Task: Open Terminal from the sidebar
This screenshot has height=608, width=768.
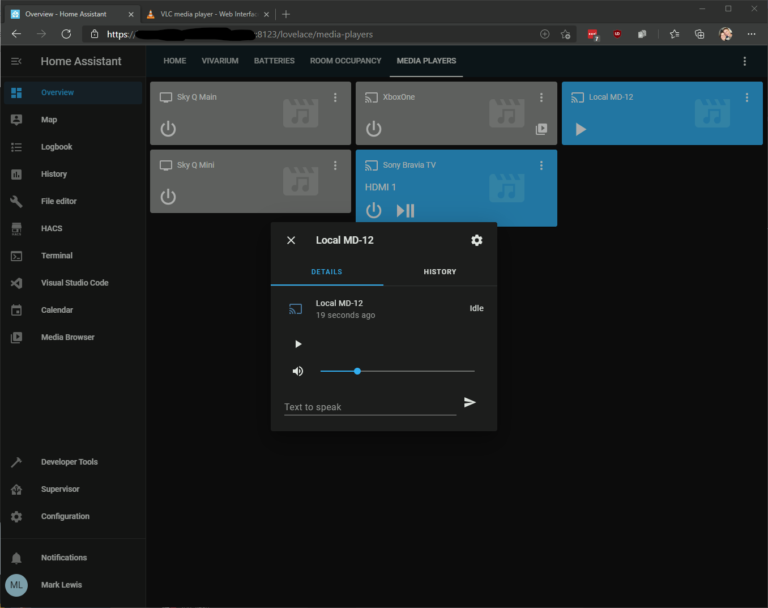Action: click(56, 255)
